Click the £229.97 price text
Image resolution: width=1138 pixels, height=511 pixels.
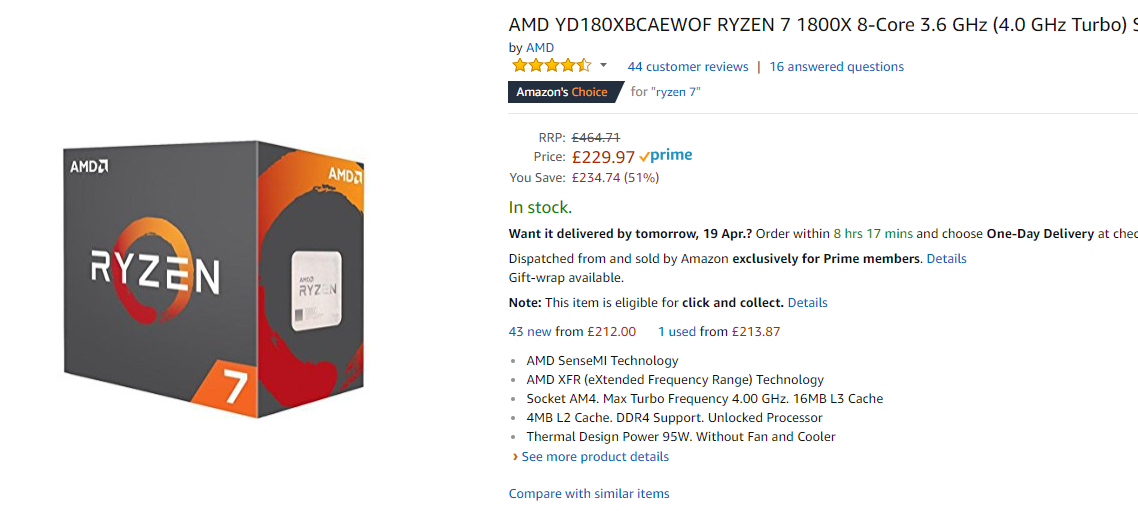[604, 157]
